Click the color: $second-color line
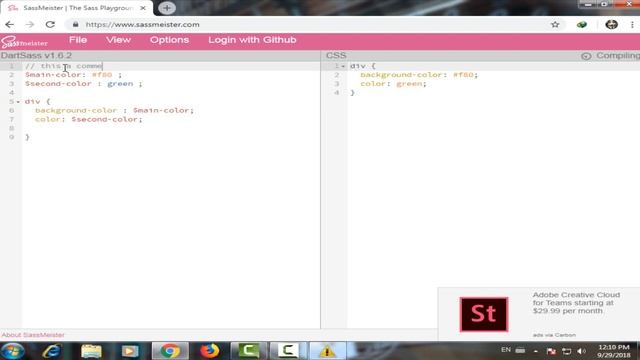The height and width of the screenshot is (360, 640). tap(89, 119)
